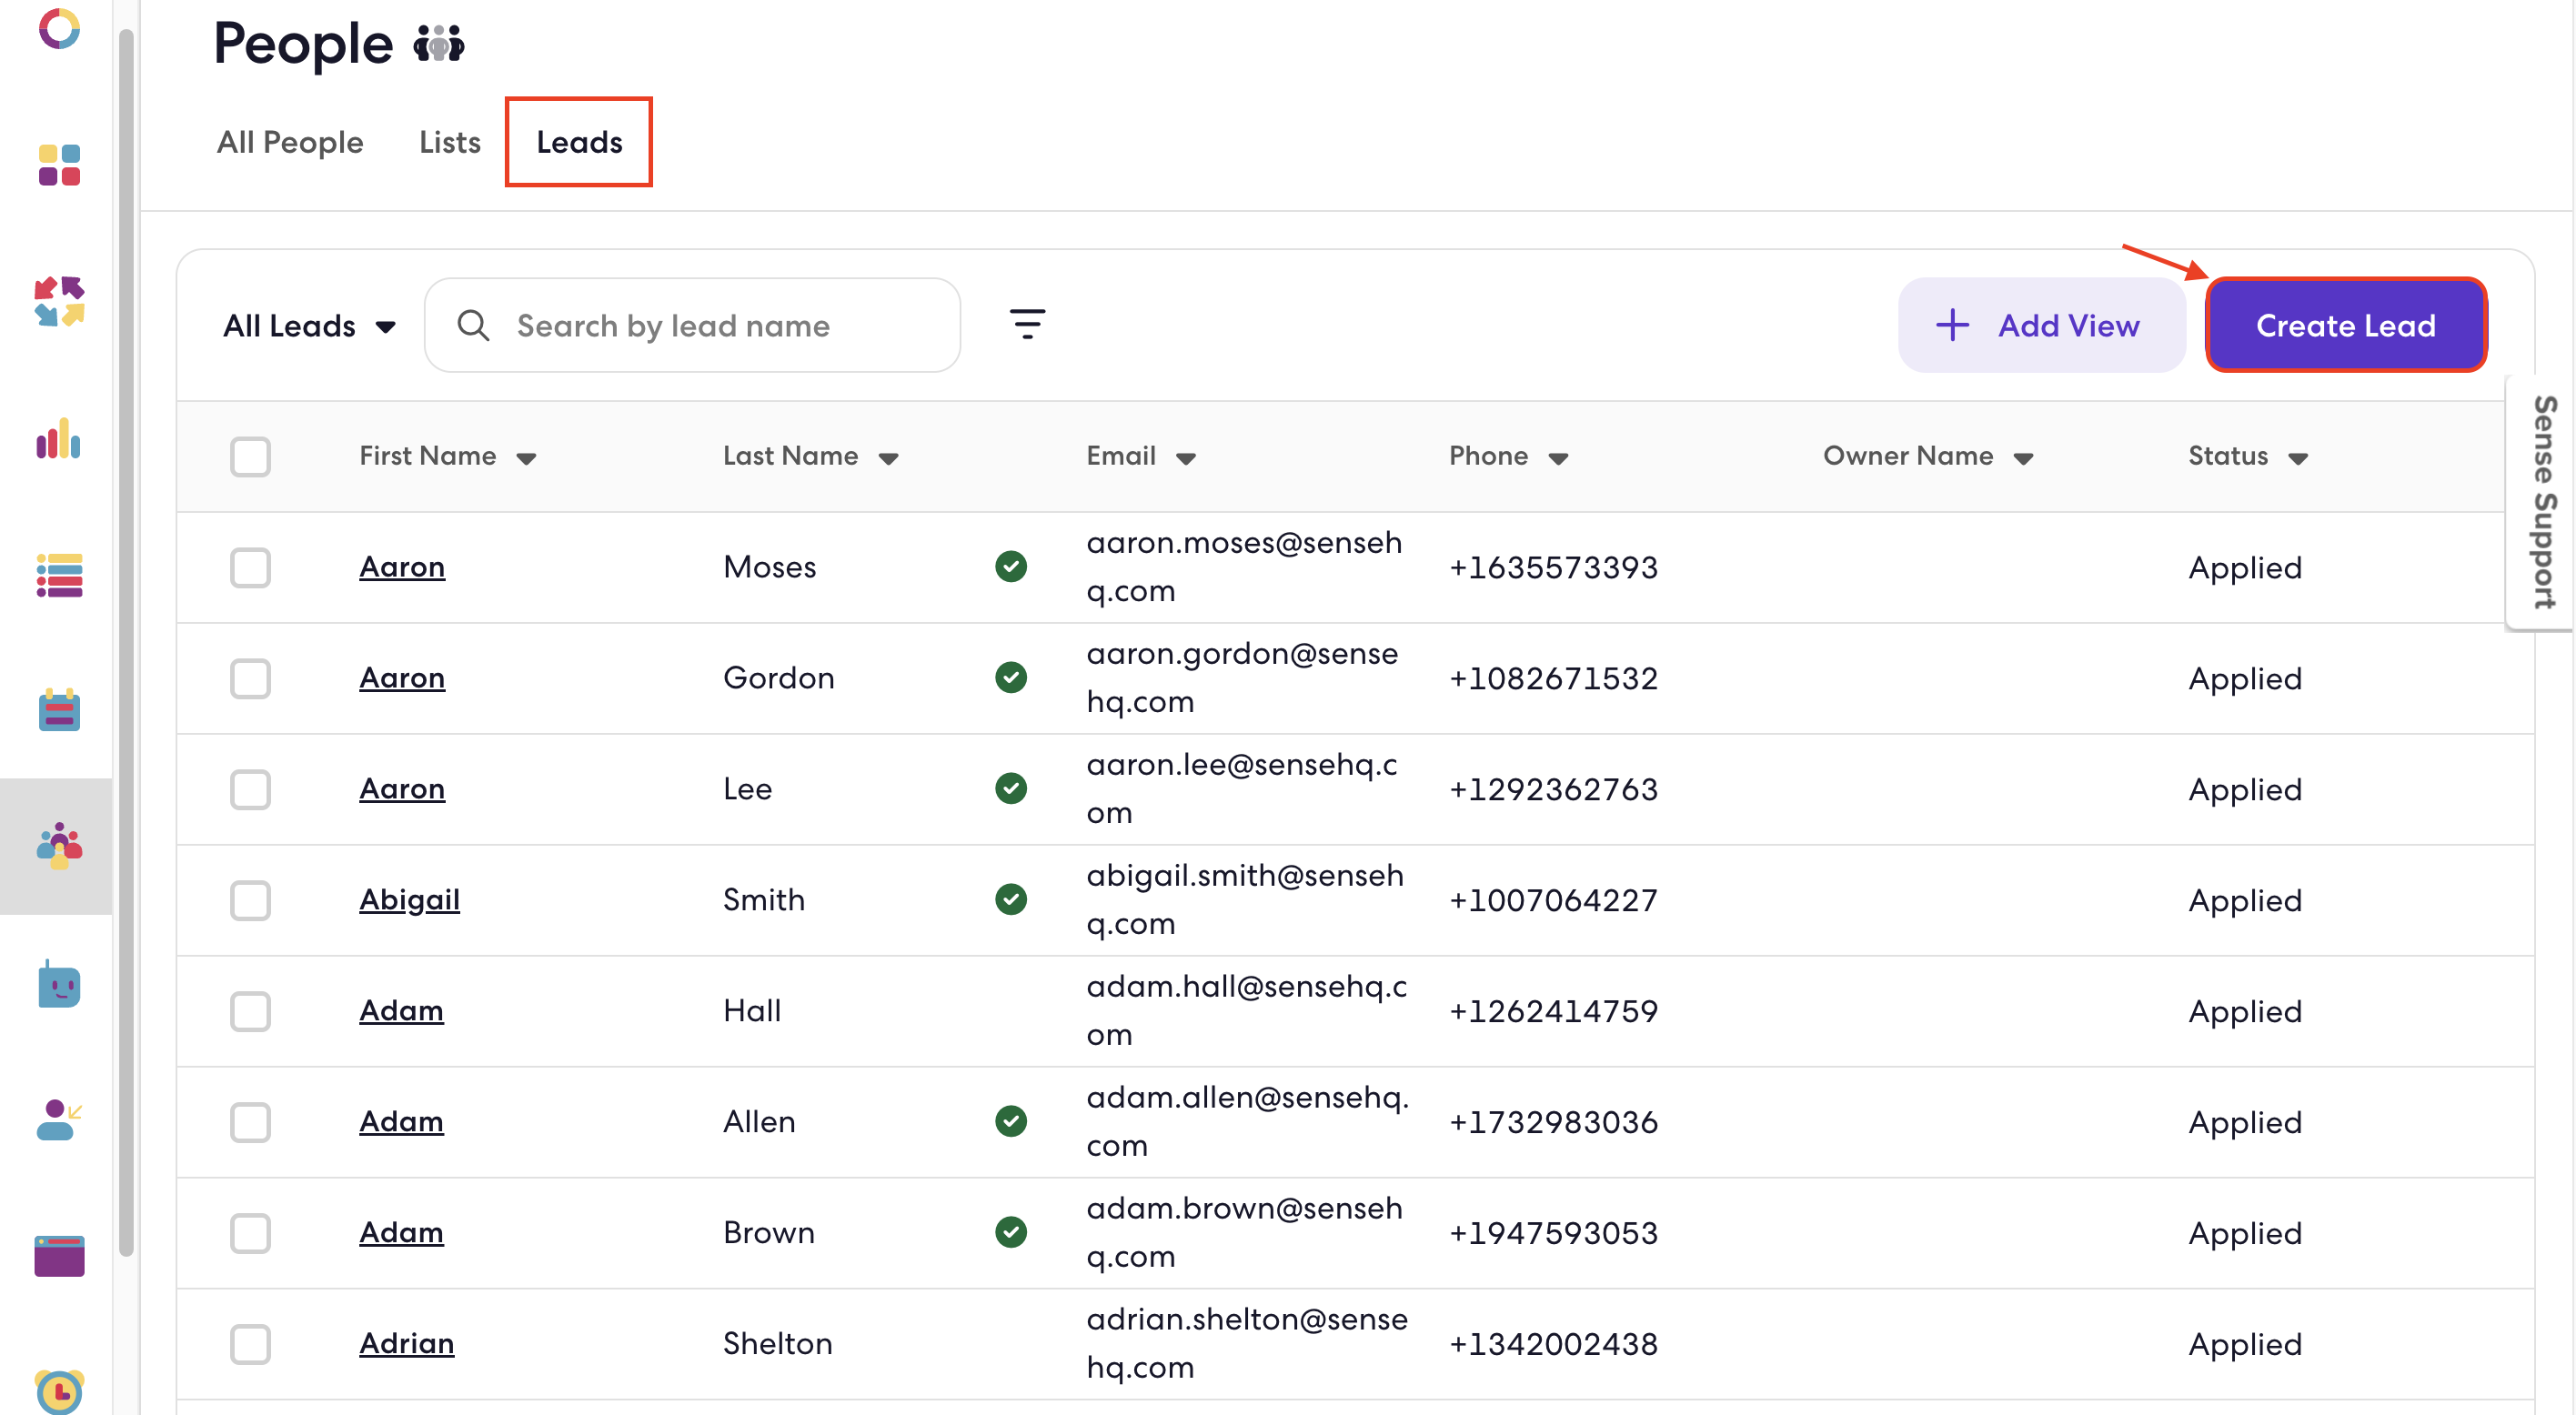The width and height of the screenshot is (2576, 1415).
Task: Open the Sense logo home icon
Action: (x=59, y=29)
